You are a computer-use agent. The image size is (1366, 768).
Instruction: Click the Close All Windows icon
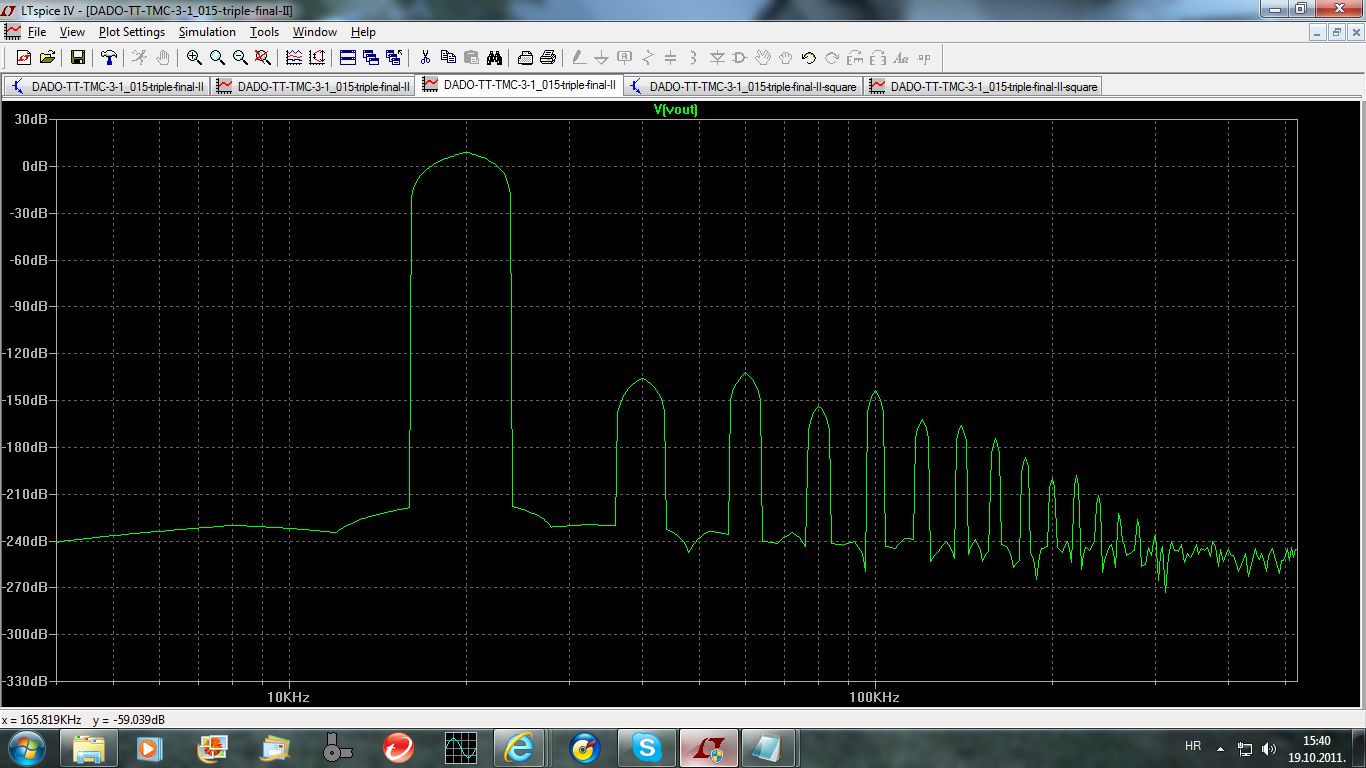pyautogui.click(x=394, y=58)
